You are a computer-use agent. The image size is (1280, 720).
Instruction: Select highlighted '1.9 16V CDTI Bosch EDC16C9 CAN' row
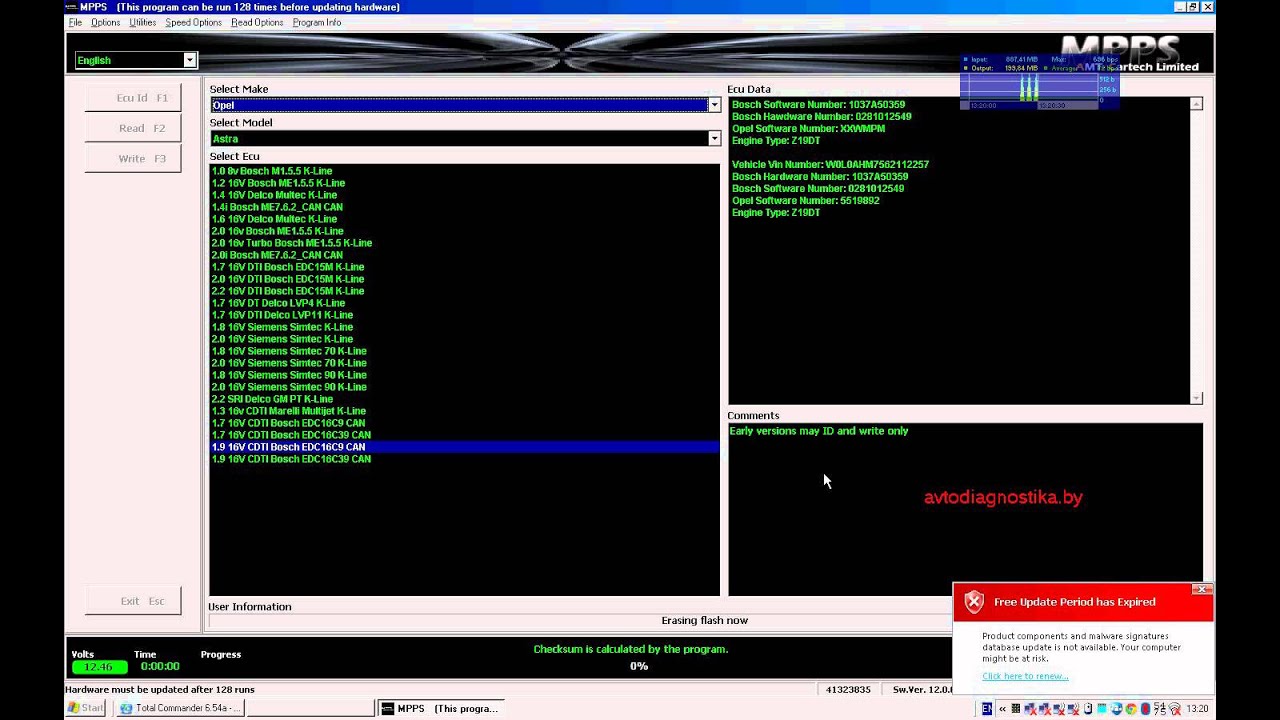465,447
